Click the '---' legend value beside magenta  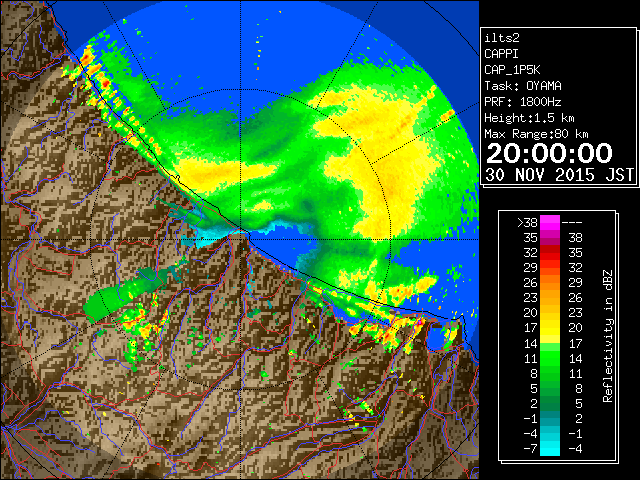pos(572,222)
